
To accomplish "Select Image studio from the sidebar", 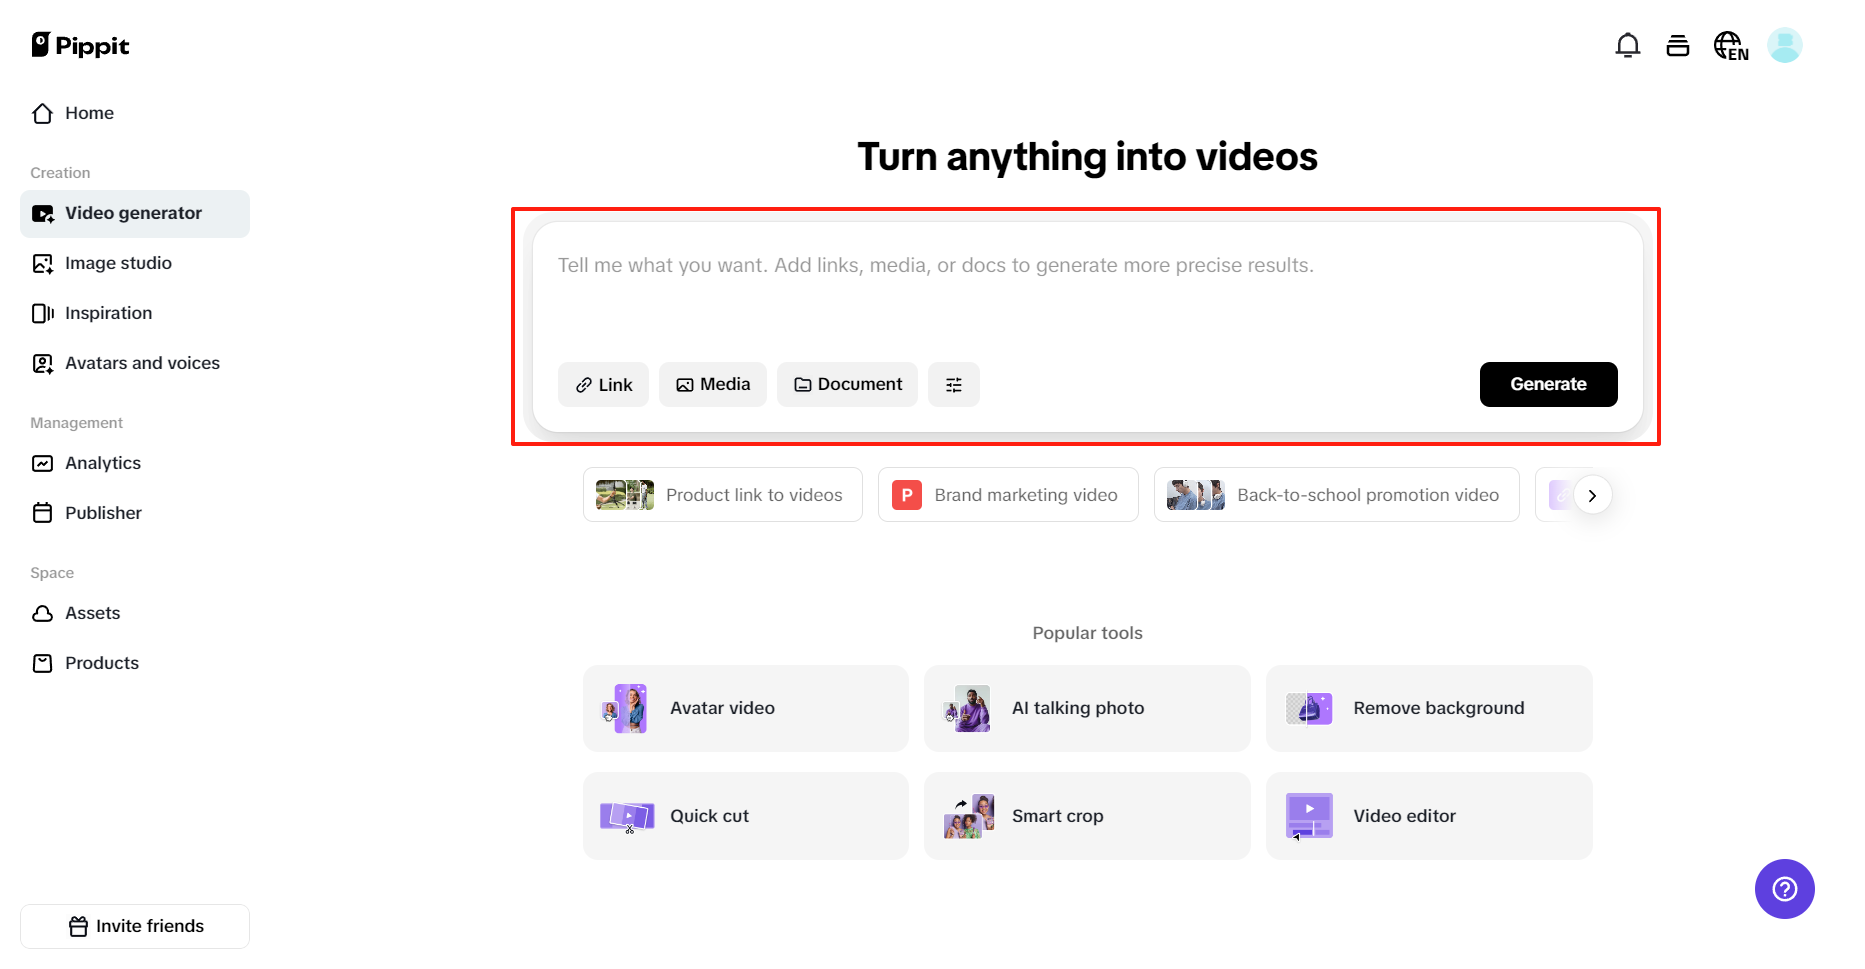I will [117, 263].
